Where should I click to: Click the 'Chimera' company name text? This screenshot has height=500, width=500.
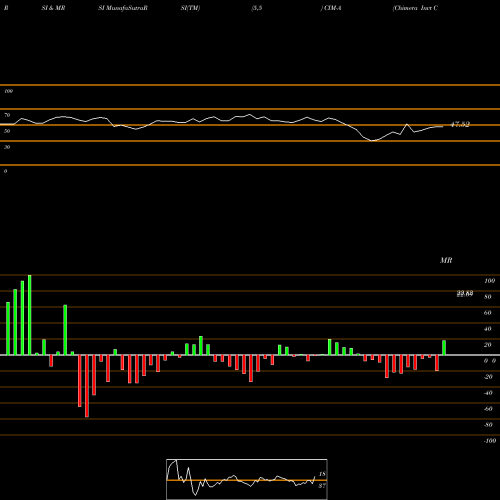406,8
